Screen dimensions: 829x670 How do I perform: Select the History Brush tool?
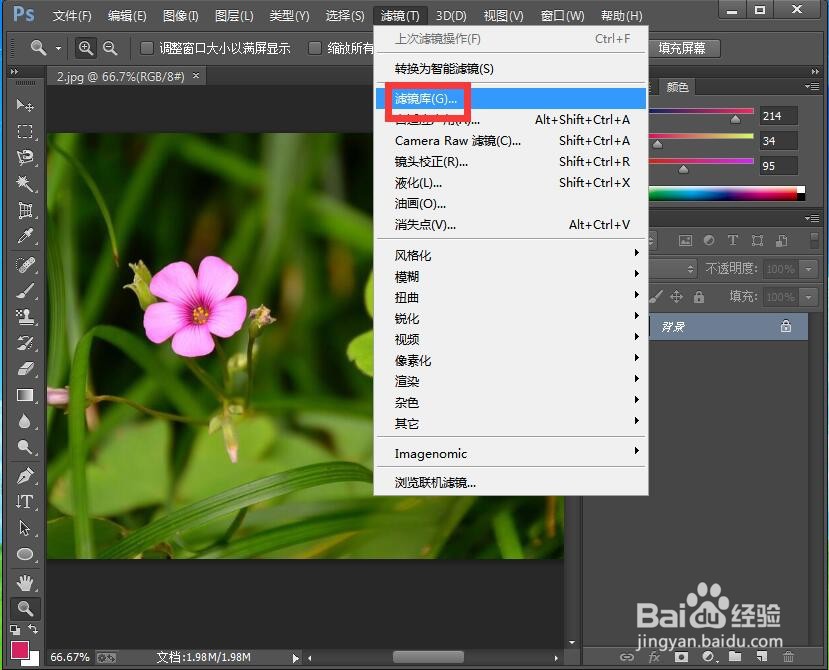point(25,343)
